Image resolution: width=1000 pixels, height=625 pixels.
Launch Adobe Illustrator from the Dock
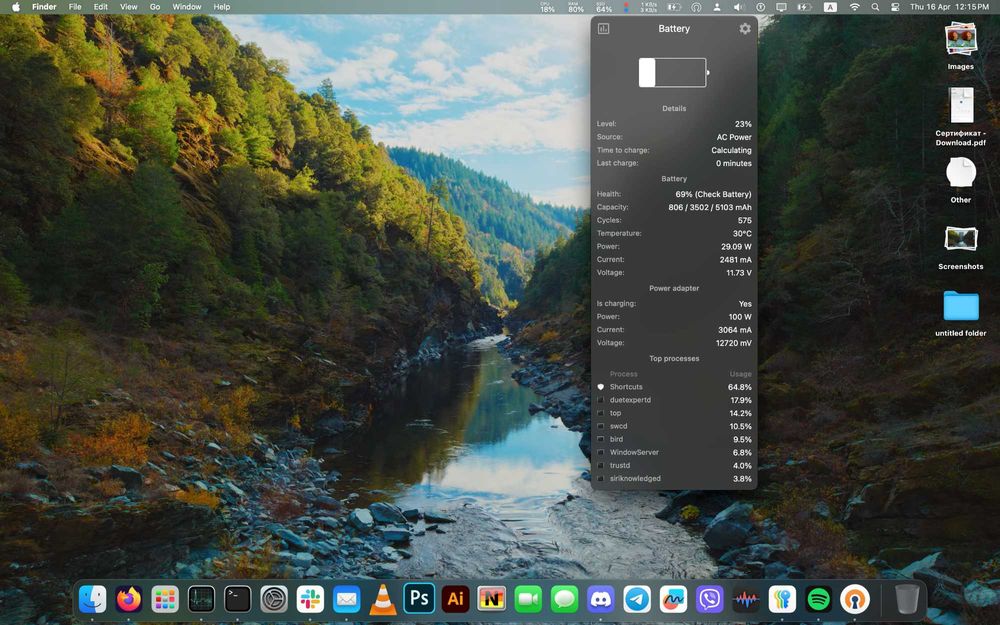click(455, 599)
